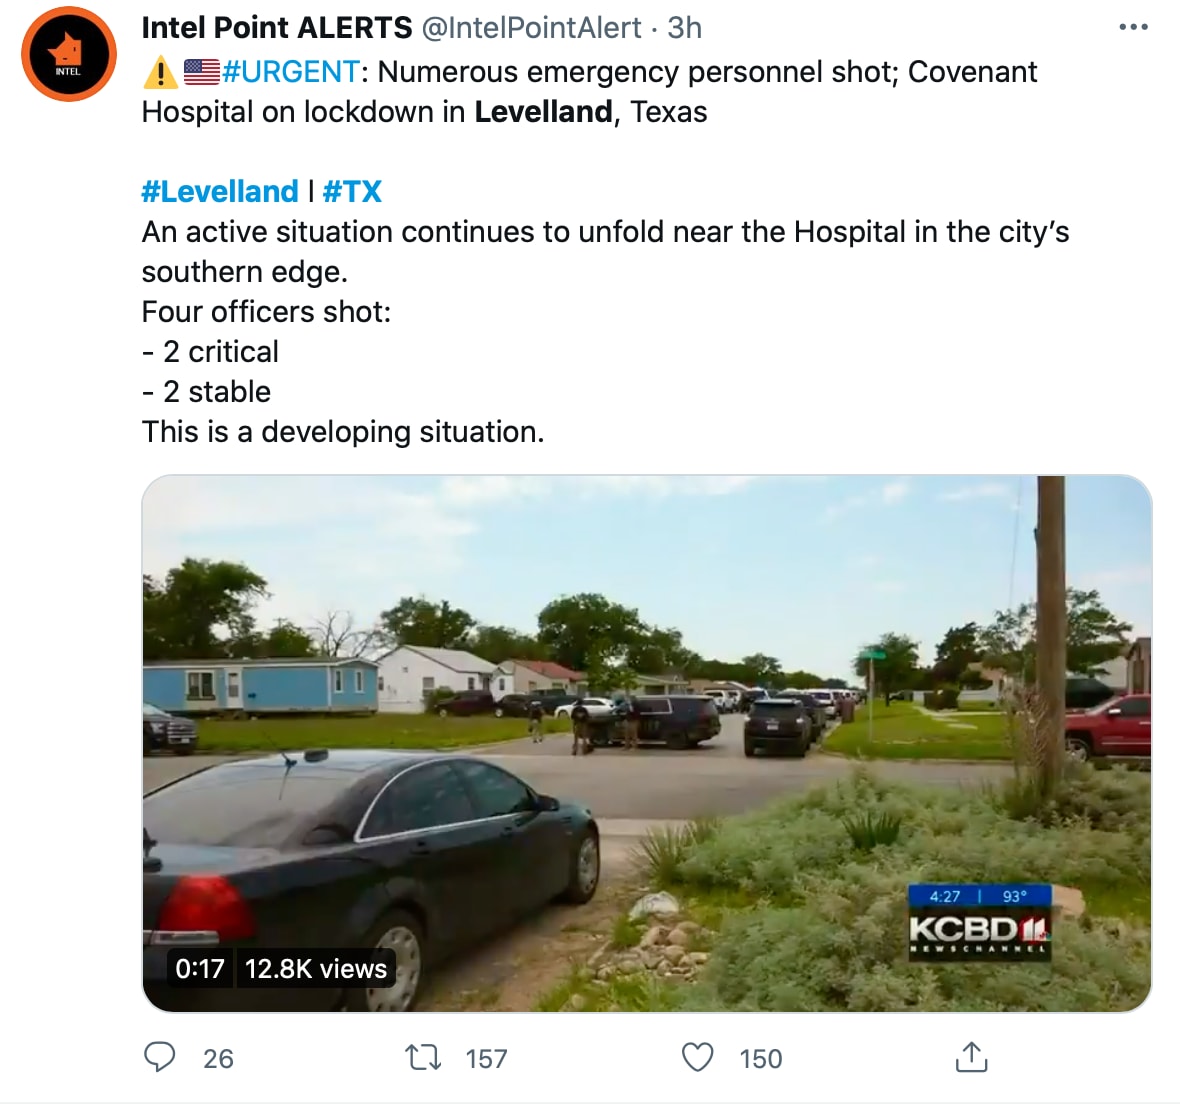1180x1104 pixels.
Task: Click the KCBD 11 logo in video
Action: tap(980, 933)
